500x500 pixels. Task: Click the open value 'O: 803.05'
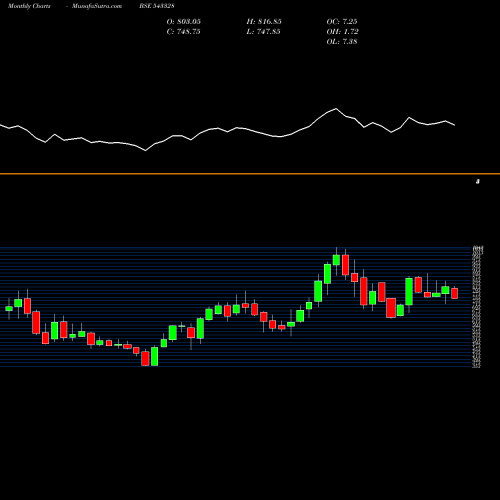pos(184,22)
